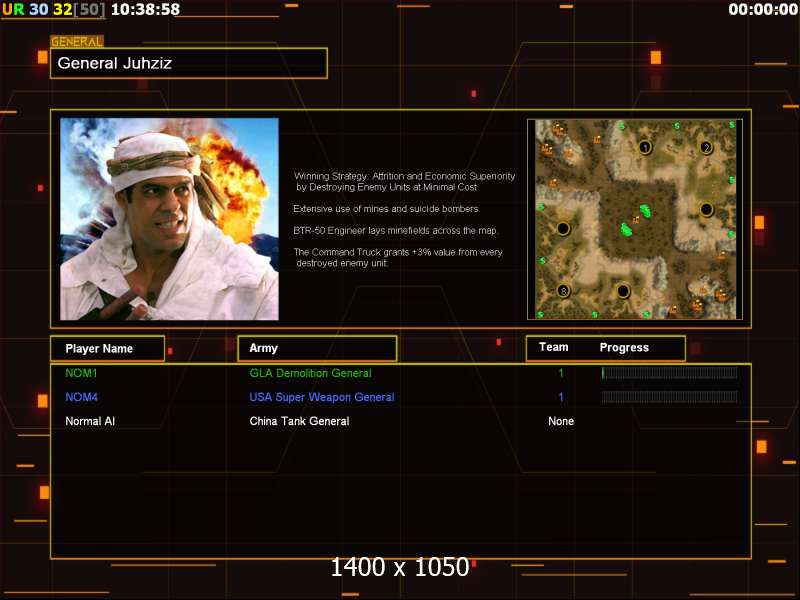
Task: Click the unnumbered start marker on map's east edge
Action: click(x=706, y=209)
